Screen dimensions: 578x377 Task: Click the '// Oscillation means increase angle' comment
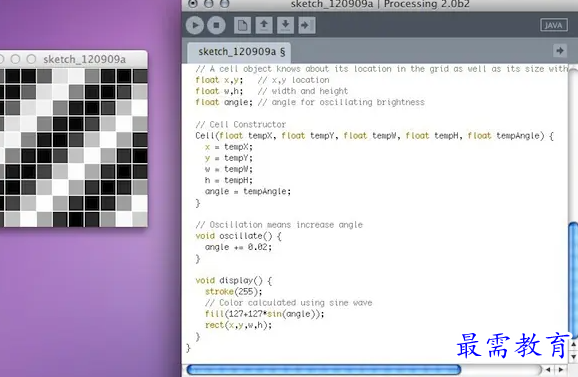point(279,225)
